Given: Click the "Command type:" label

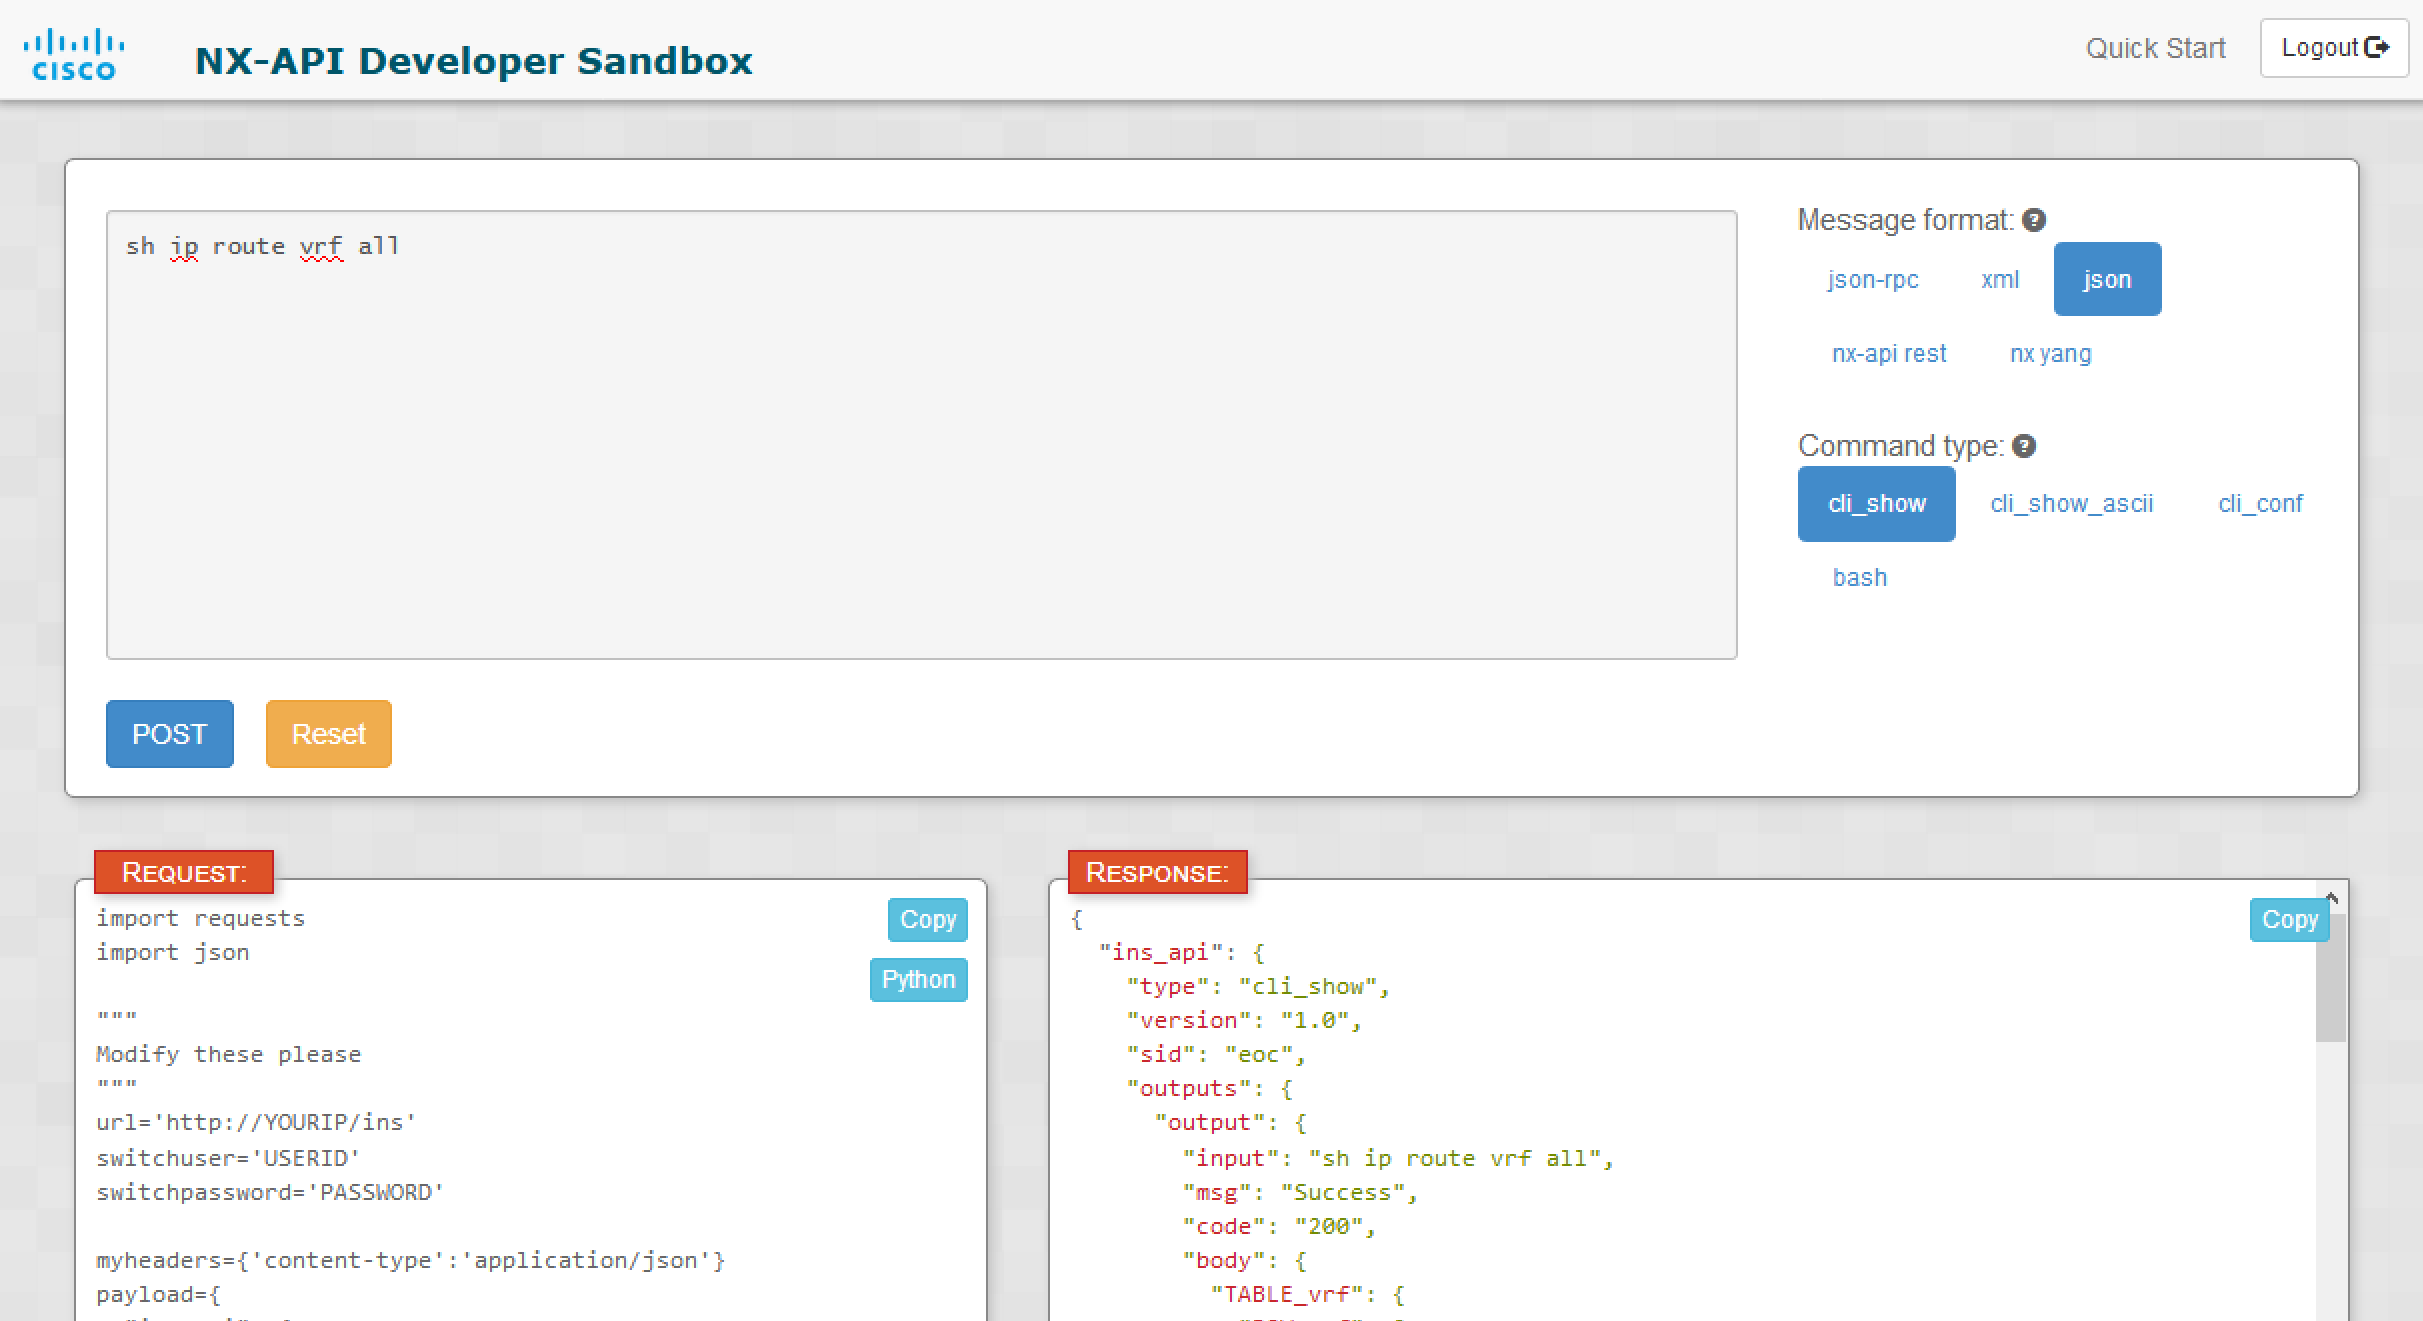Looking at the screenshot, I should point(1901,446).
